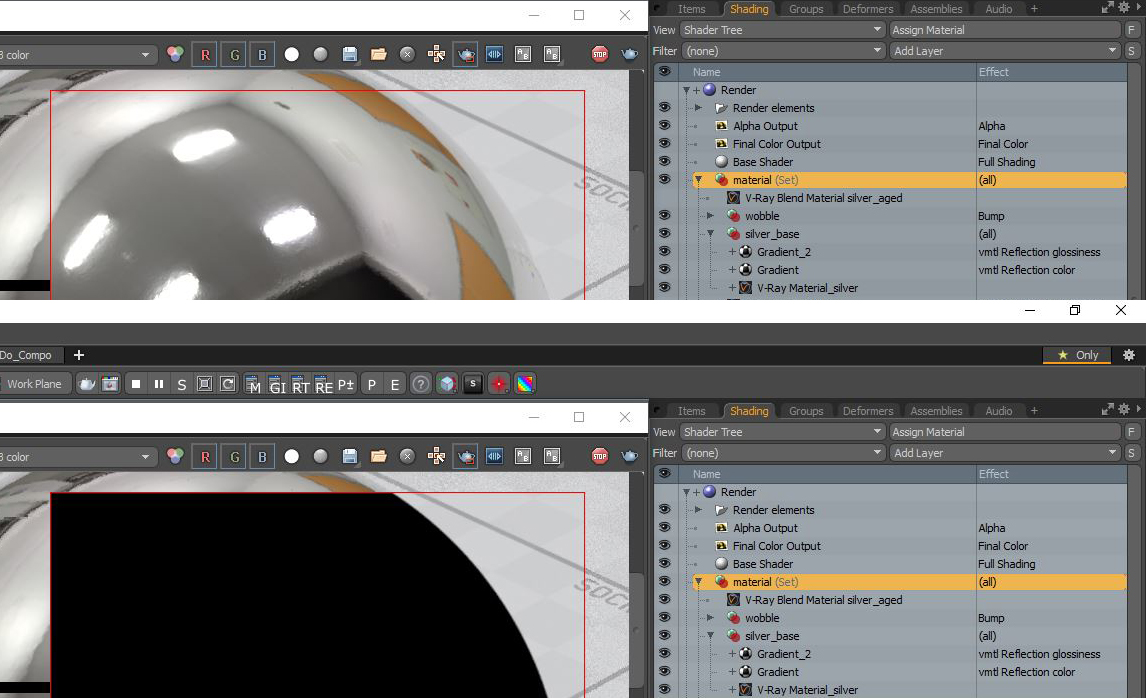This screenshot has height=698, width=1146.
Task: Hide Alpha Output in shader tree beside silver sphere render
Action: pos(664,125)
